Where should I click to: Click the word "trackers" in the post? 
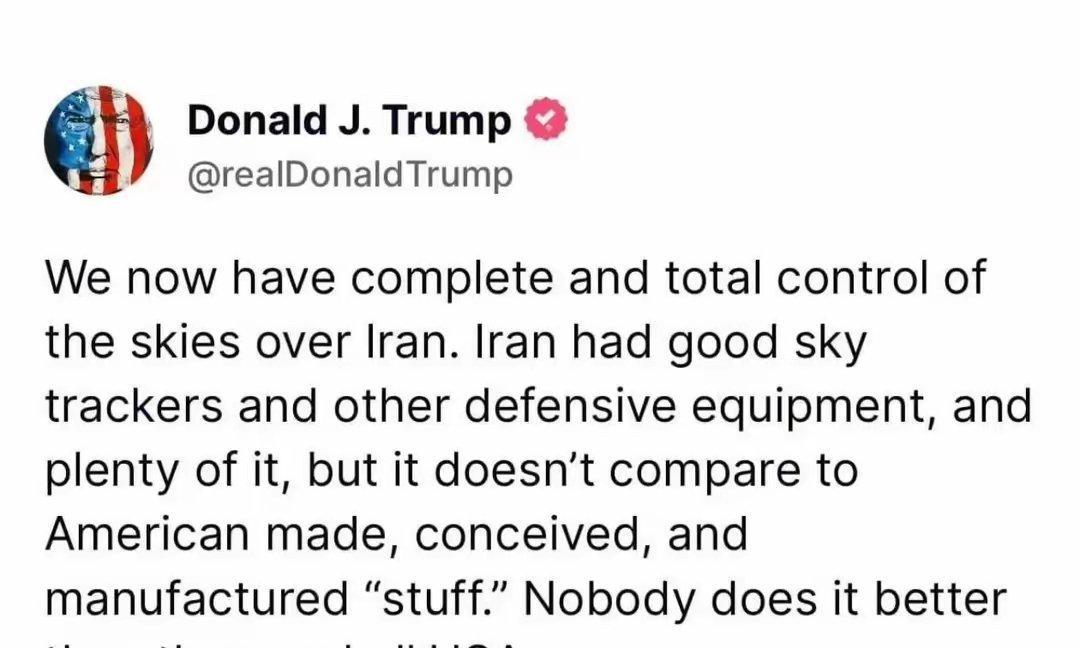pyautogui.click(x=134, y=406)
